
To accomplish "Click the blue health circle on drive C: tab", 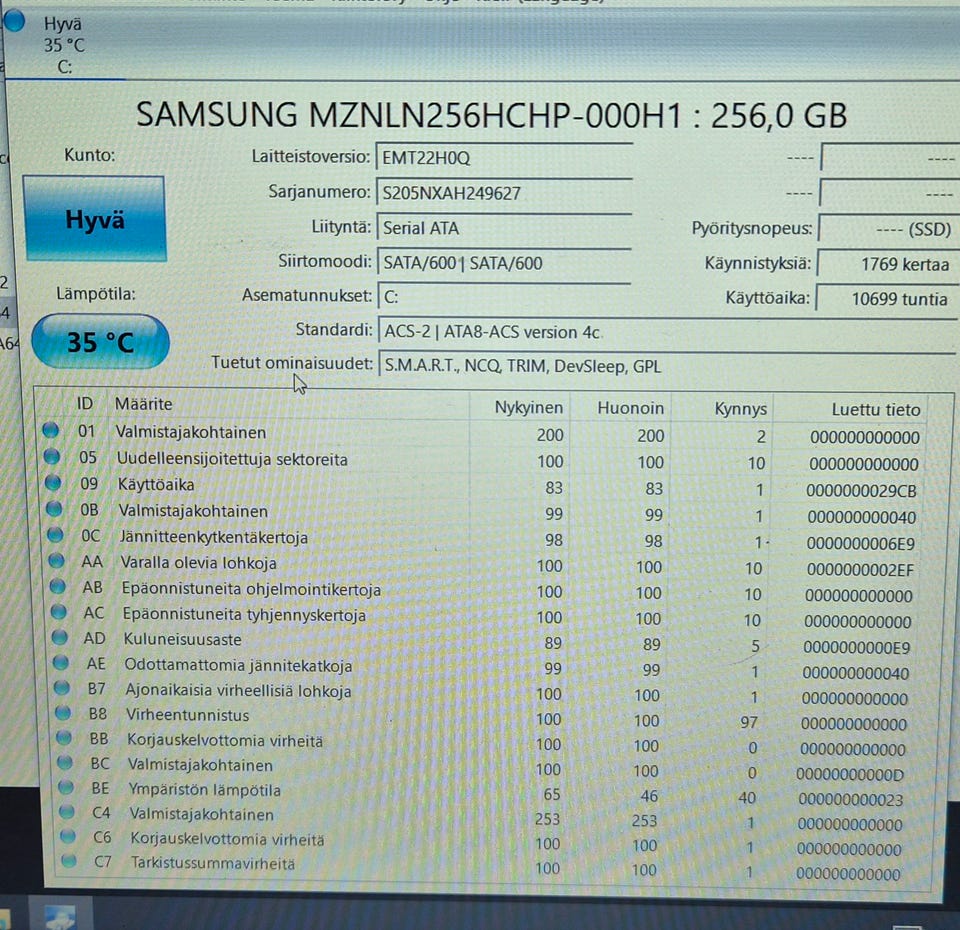I will (x=13, y=20).
